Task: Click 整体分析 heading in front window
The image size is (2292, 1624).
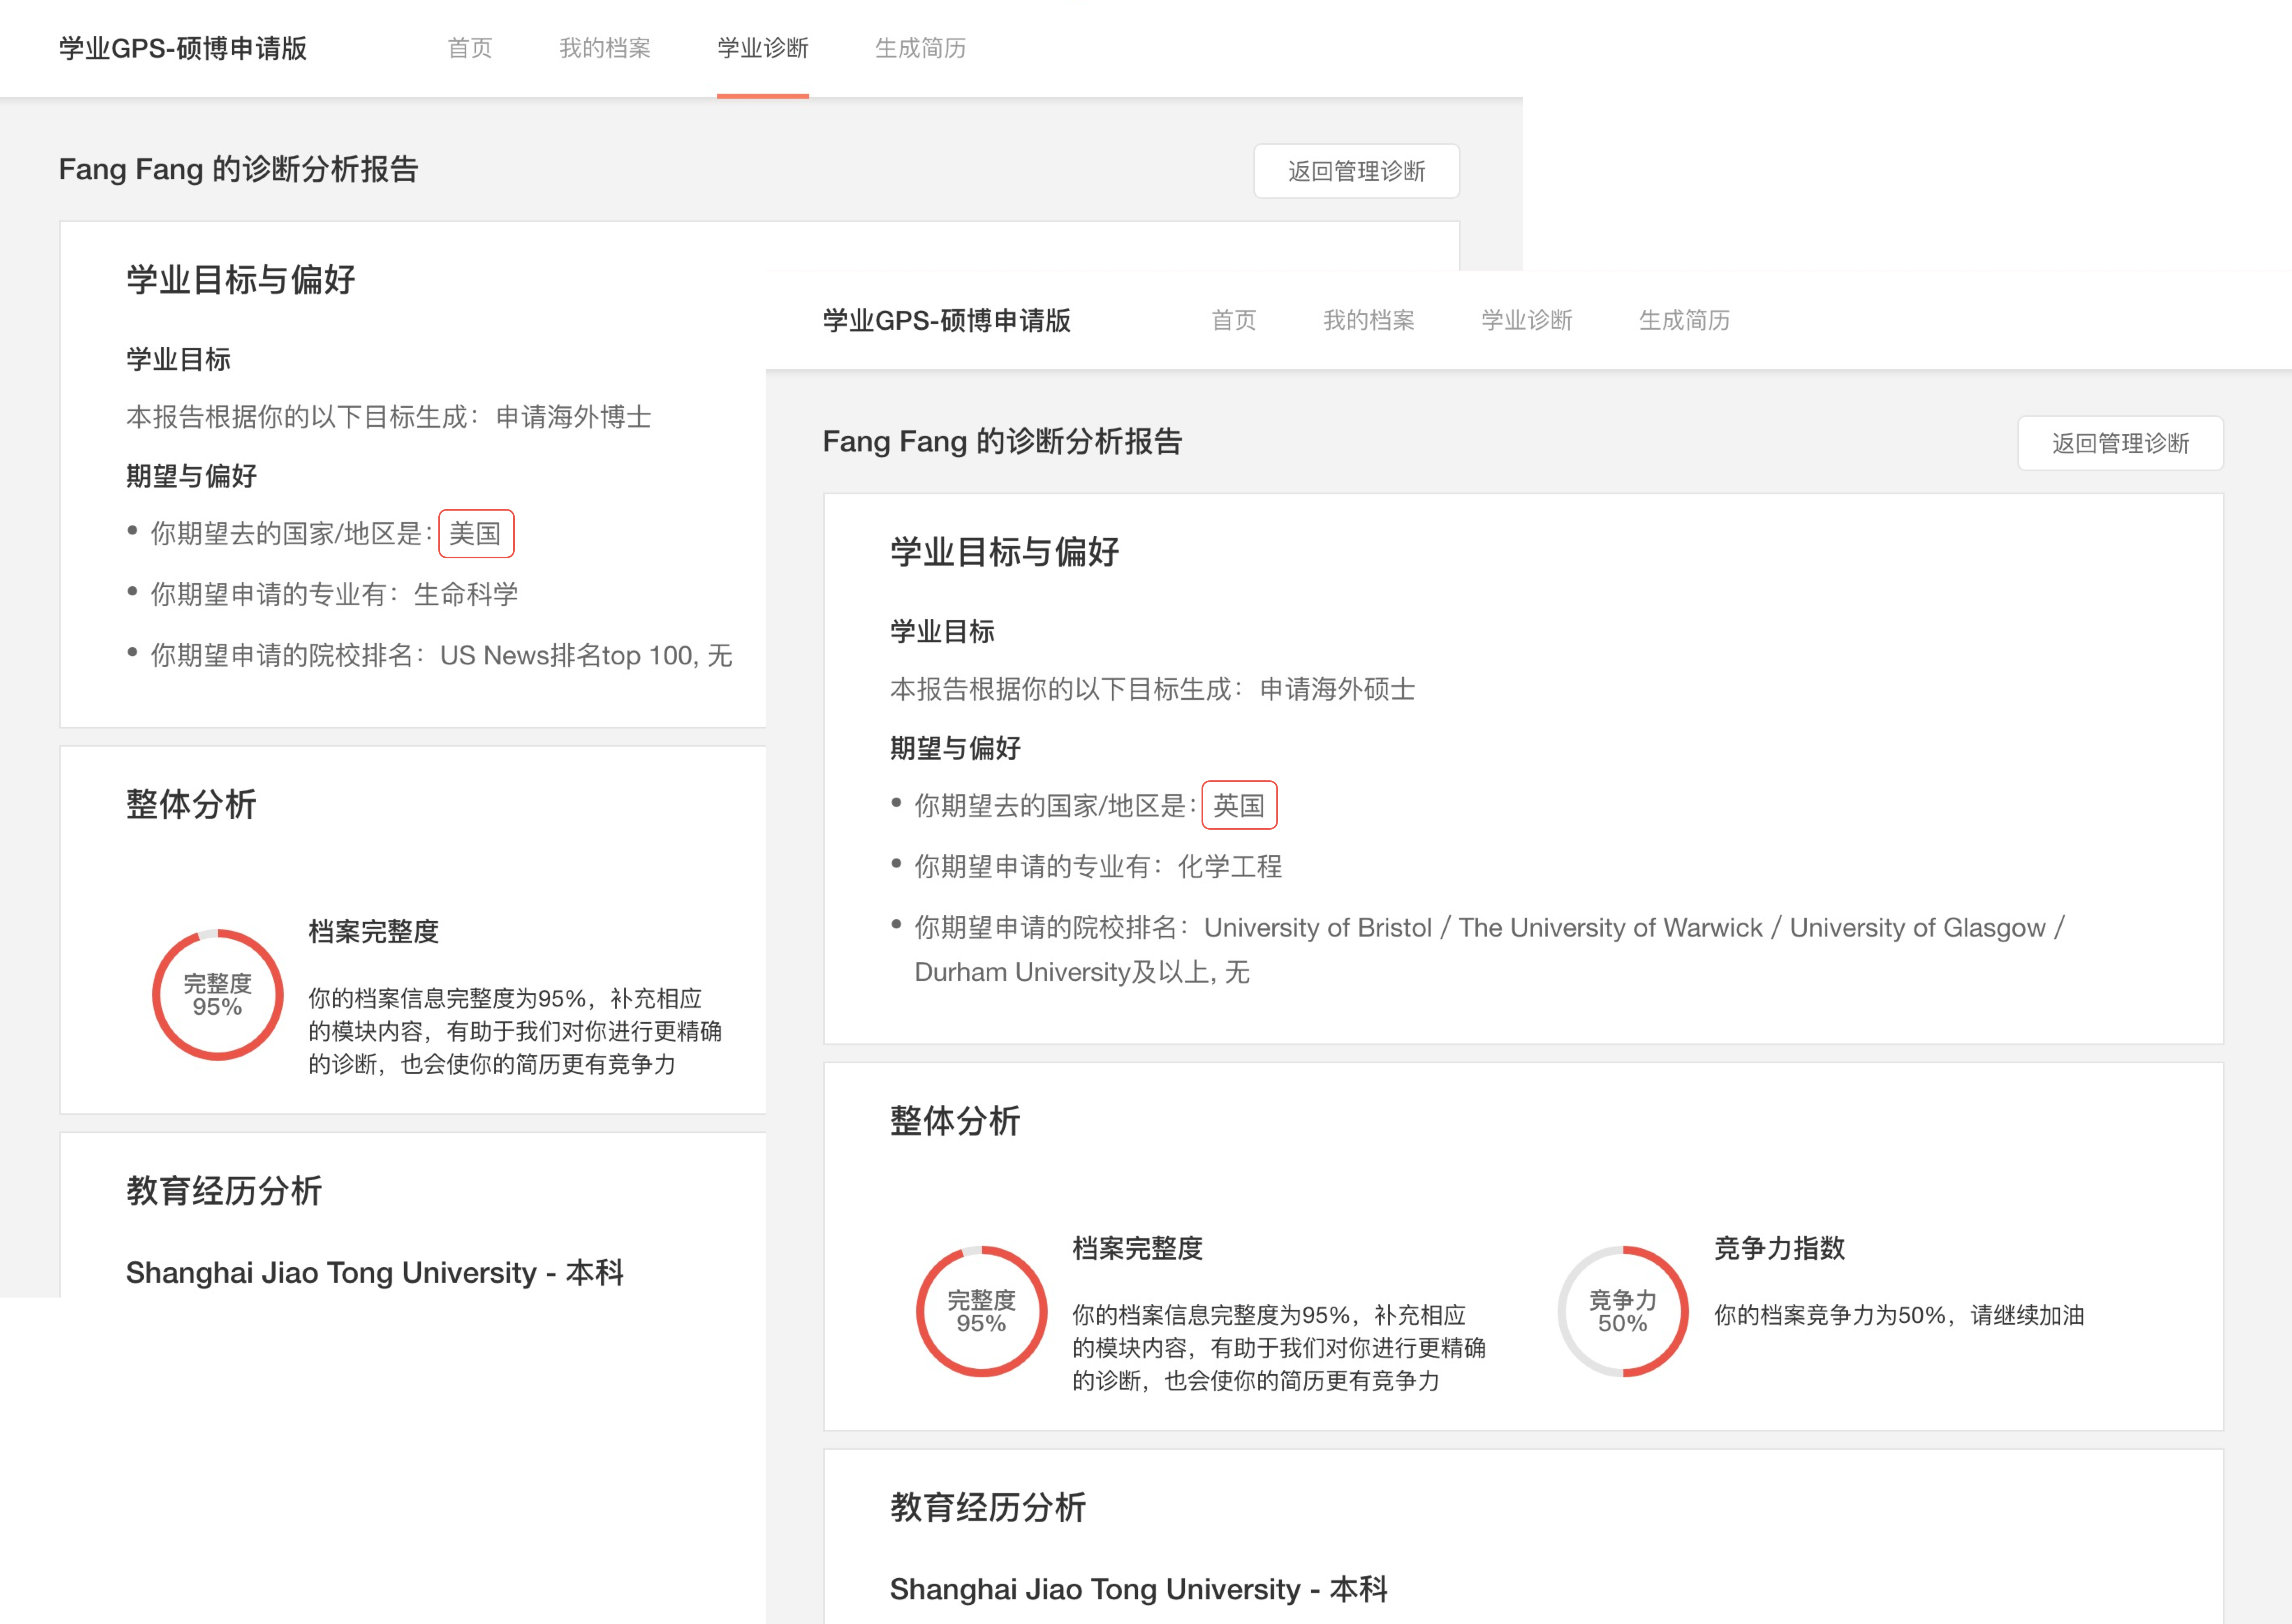Action: point(955,1121)
